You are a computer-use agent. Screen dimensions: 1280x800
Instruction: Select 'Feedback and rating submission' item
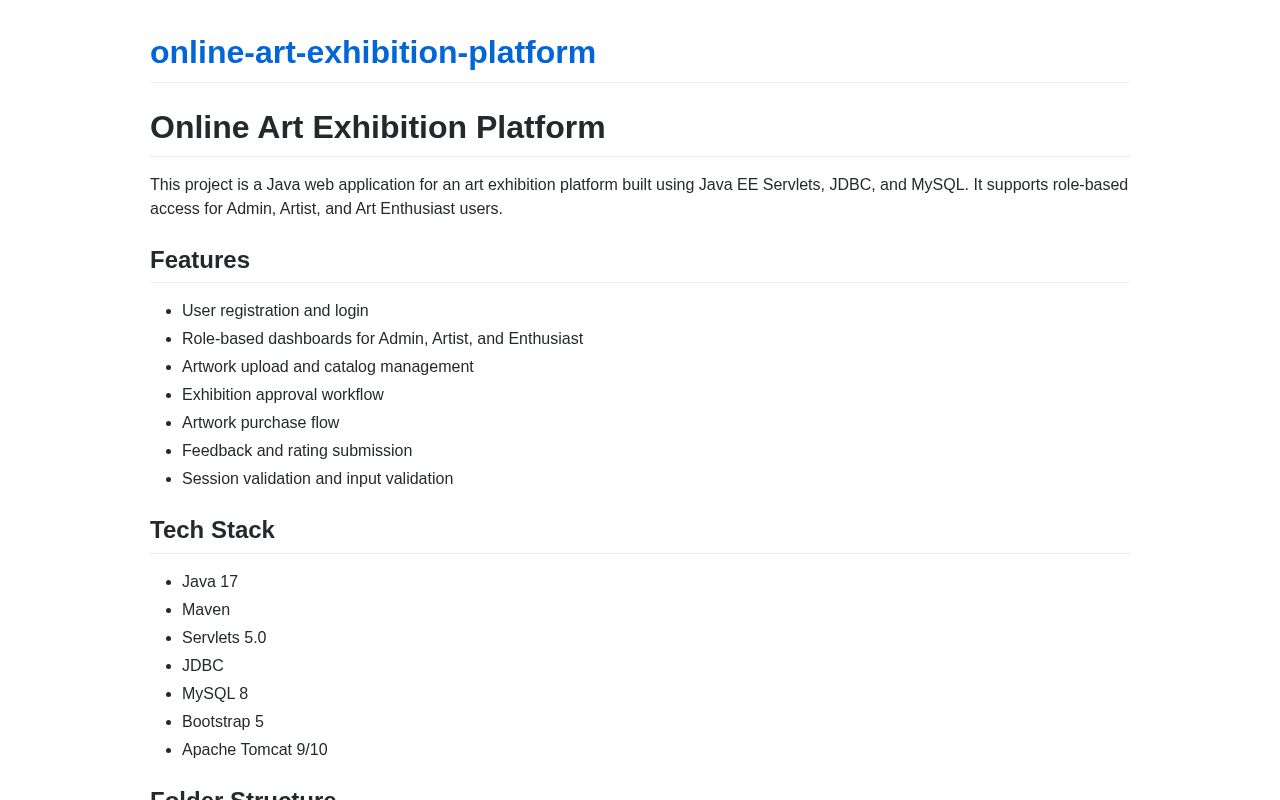[297, 451]
